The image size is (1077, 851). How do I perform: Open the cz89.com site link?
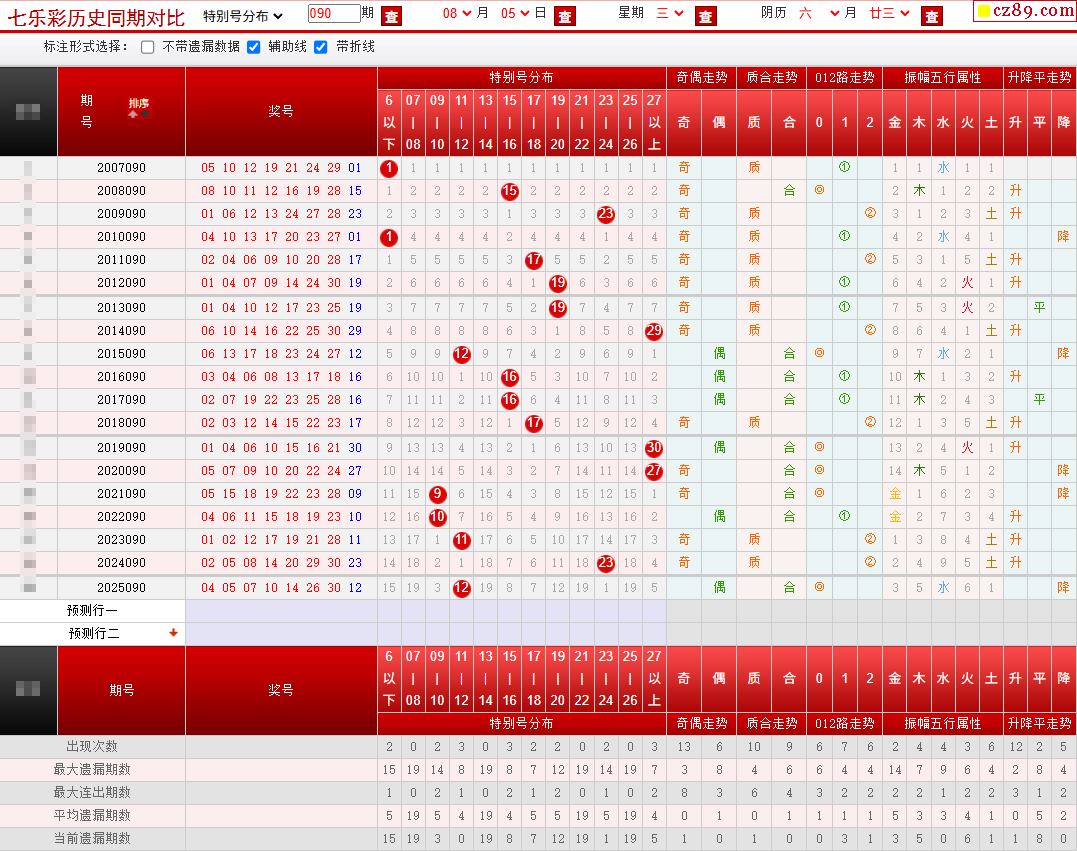[1025, 11]
